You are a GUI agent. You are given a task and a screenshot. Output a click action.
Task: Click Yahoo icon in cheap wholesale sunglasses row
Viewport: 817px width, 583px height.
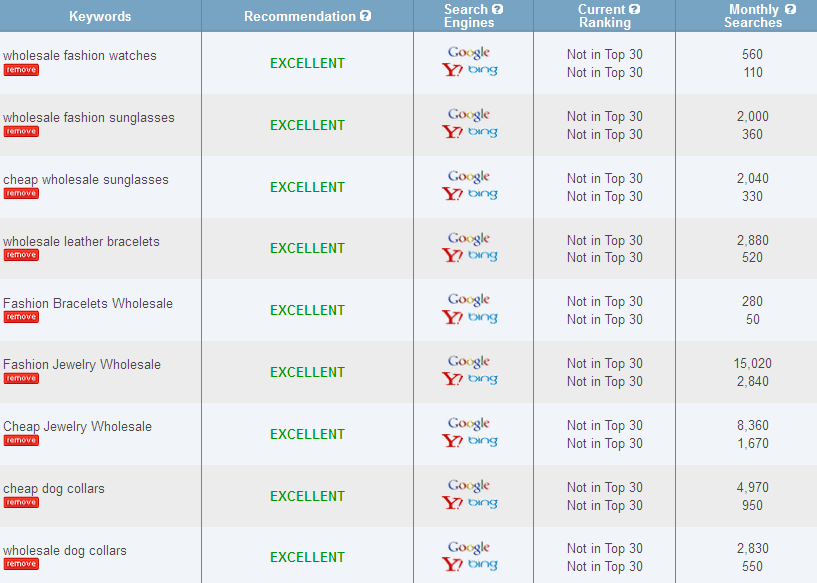[452, 194]
